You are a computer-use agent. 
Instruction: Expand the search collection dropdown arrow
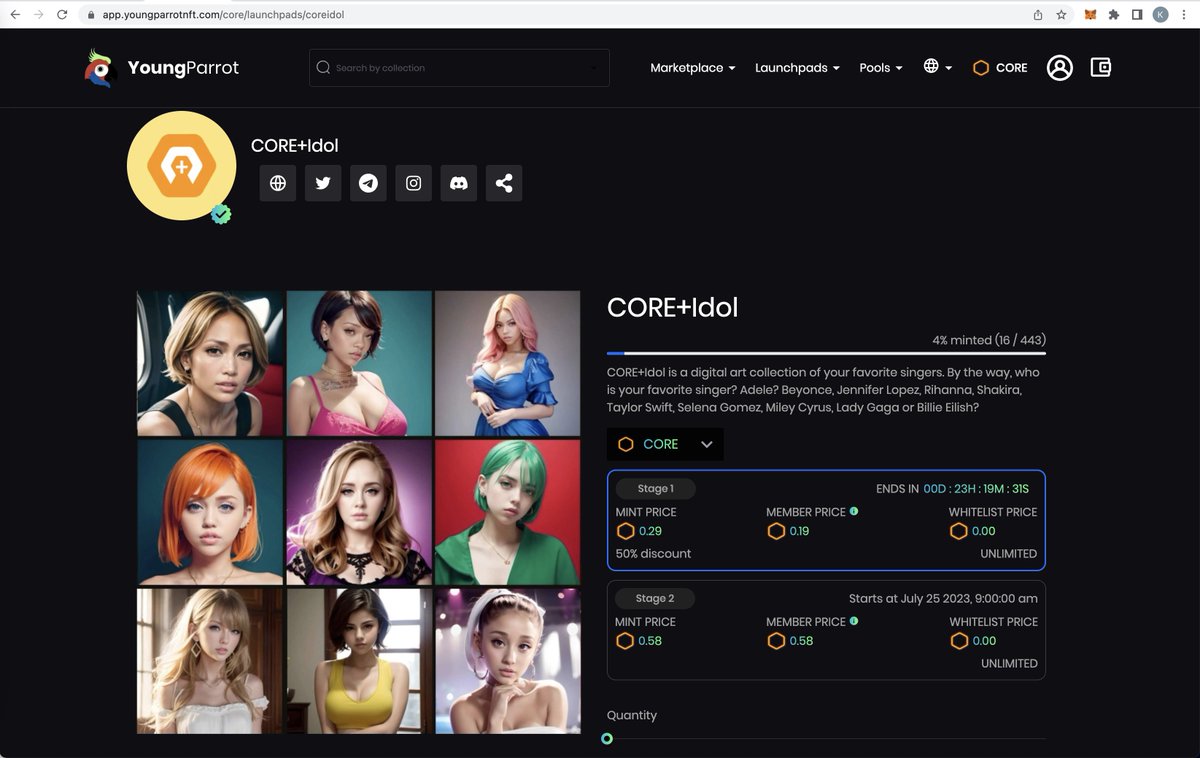point(593,68)
